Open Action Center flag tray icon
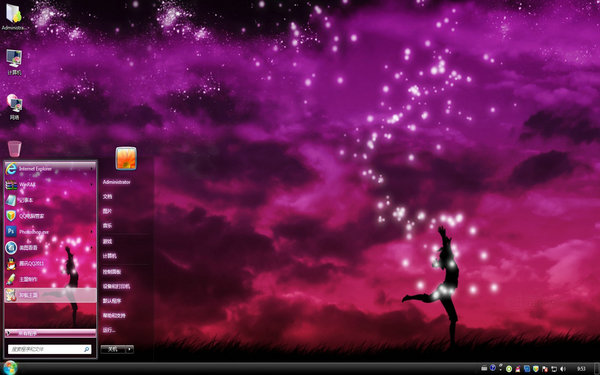Viewport: 600px width, 375px height. [x=545, y=369]
